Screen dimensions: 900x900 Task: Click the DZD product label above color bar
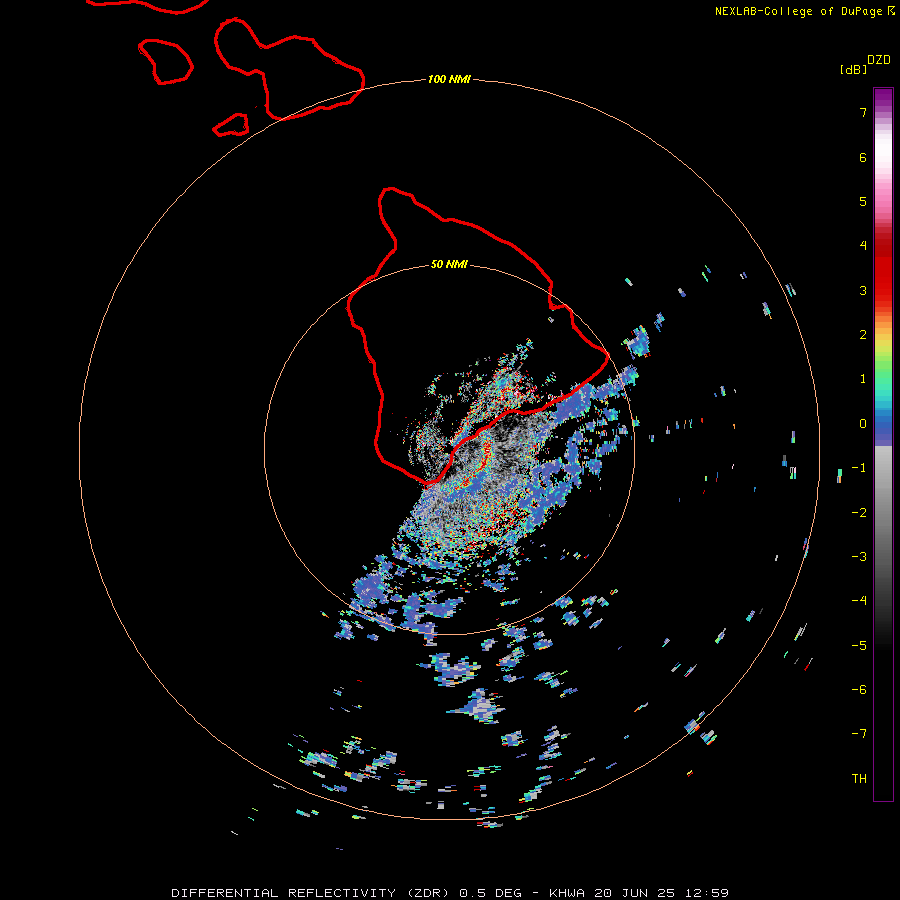pyautogui.click(x=879, y=60)
